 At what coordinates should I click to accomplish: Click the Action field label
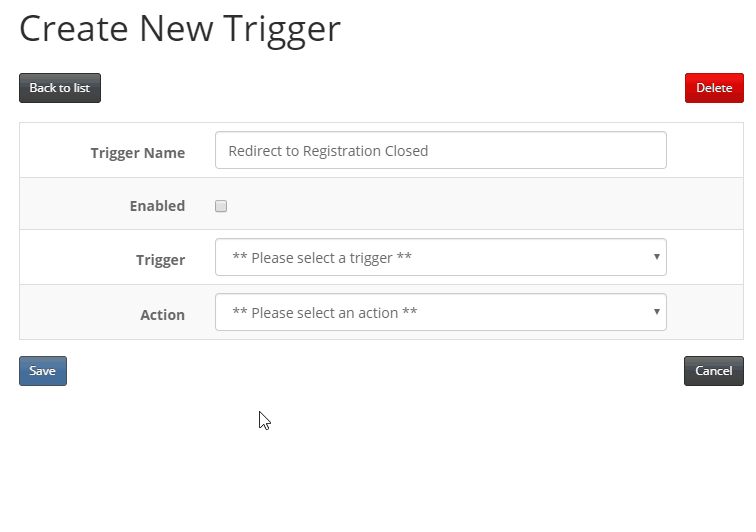coord(162,315)
